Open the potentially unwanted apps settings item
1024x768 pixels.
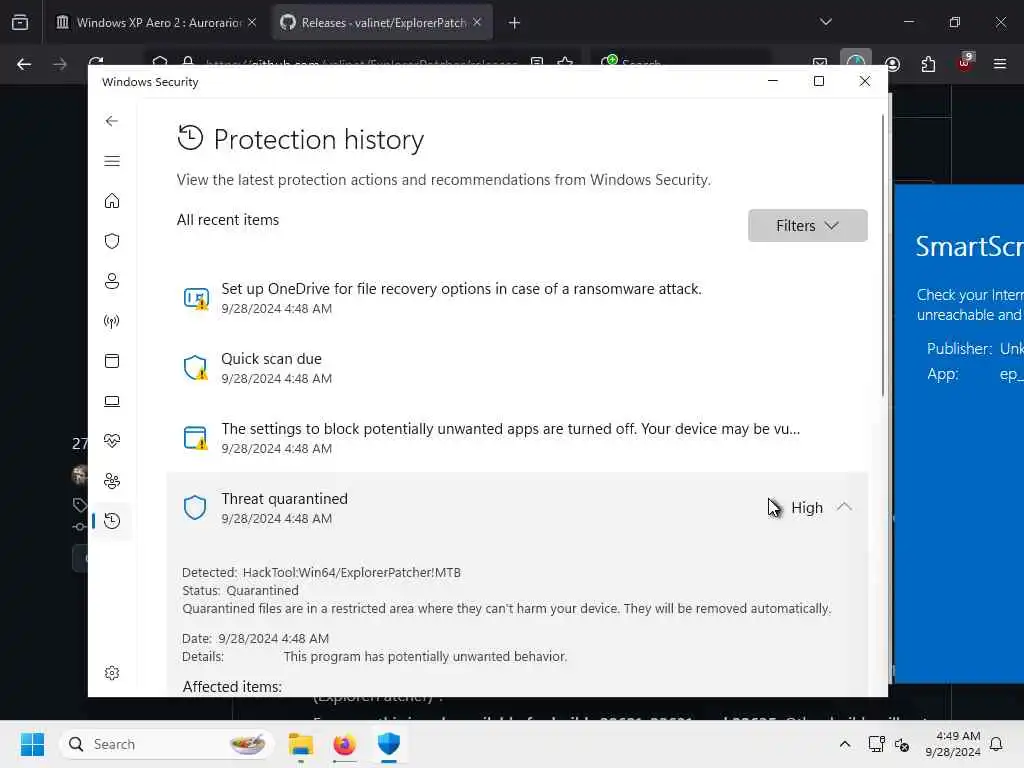(x=517, y=438)
